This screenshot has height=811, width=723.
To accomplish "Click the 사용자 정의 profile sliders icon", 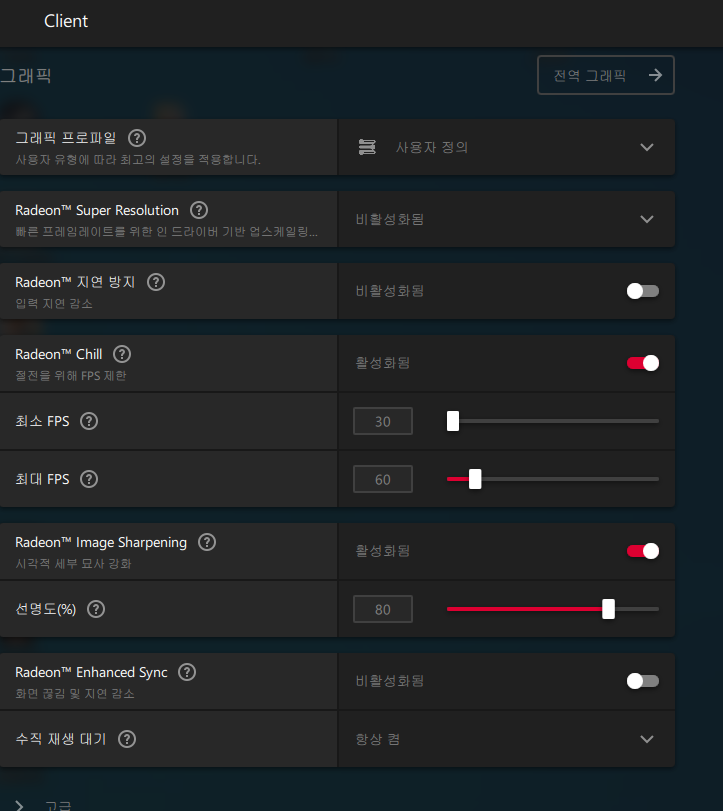I will [367, 147].
